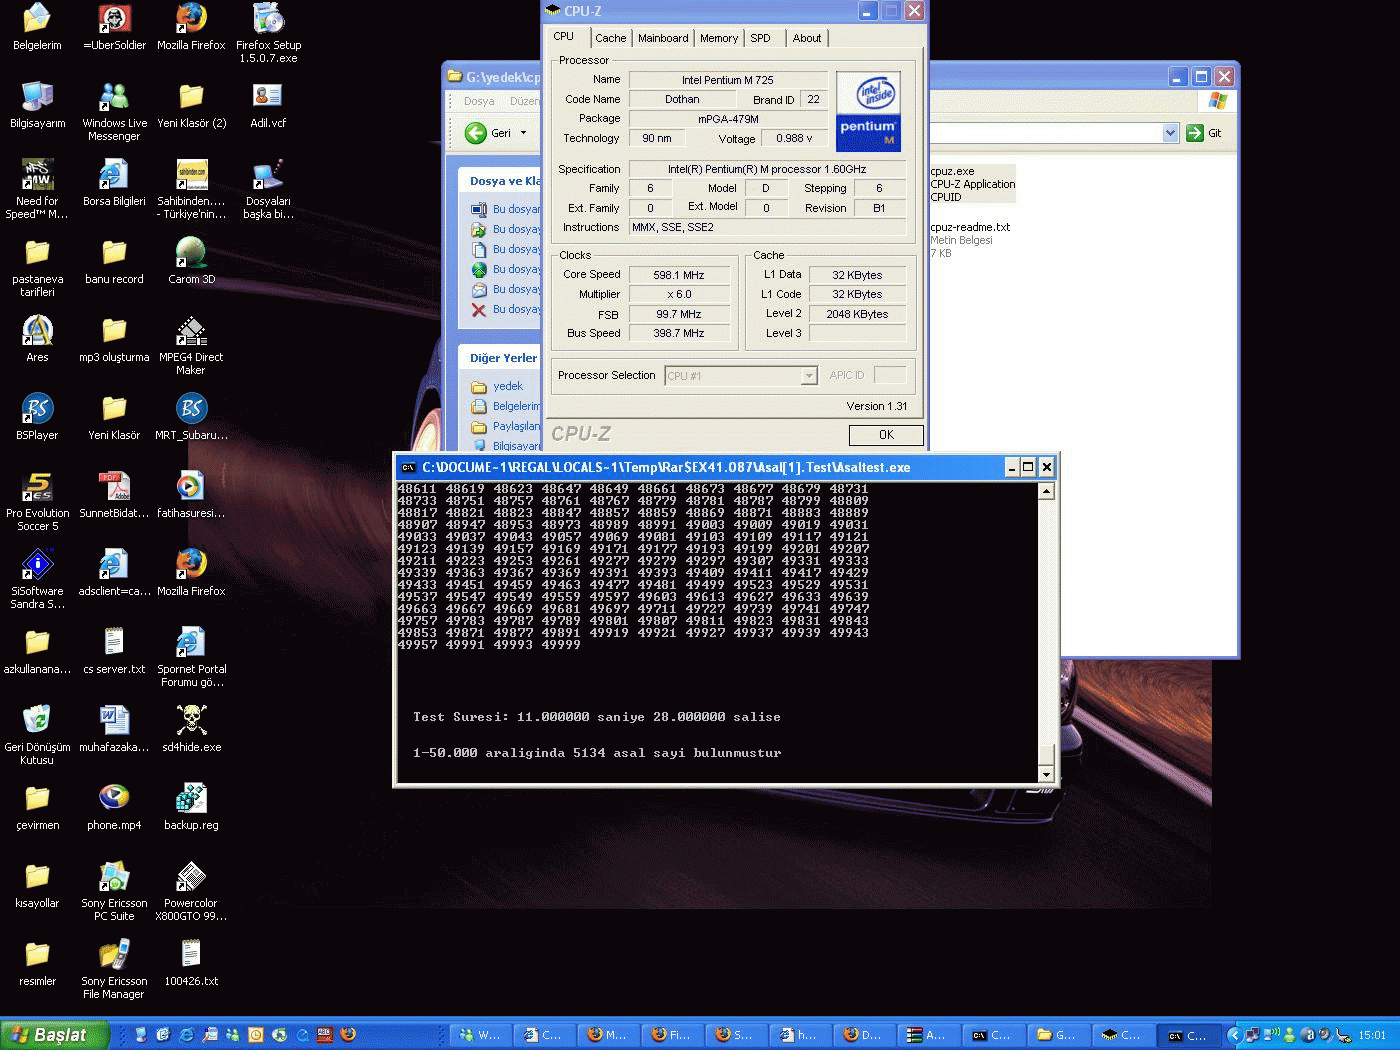Launch SiSoftware Sandra shortcut
Viewport: 1400px width, 1050px height.
pos(37,578)
